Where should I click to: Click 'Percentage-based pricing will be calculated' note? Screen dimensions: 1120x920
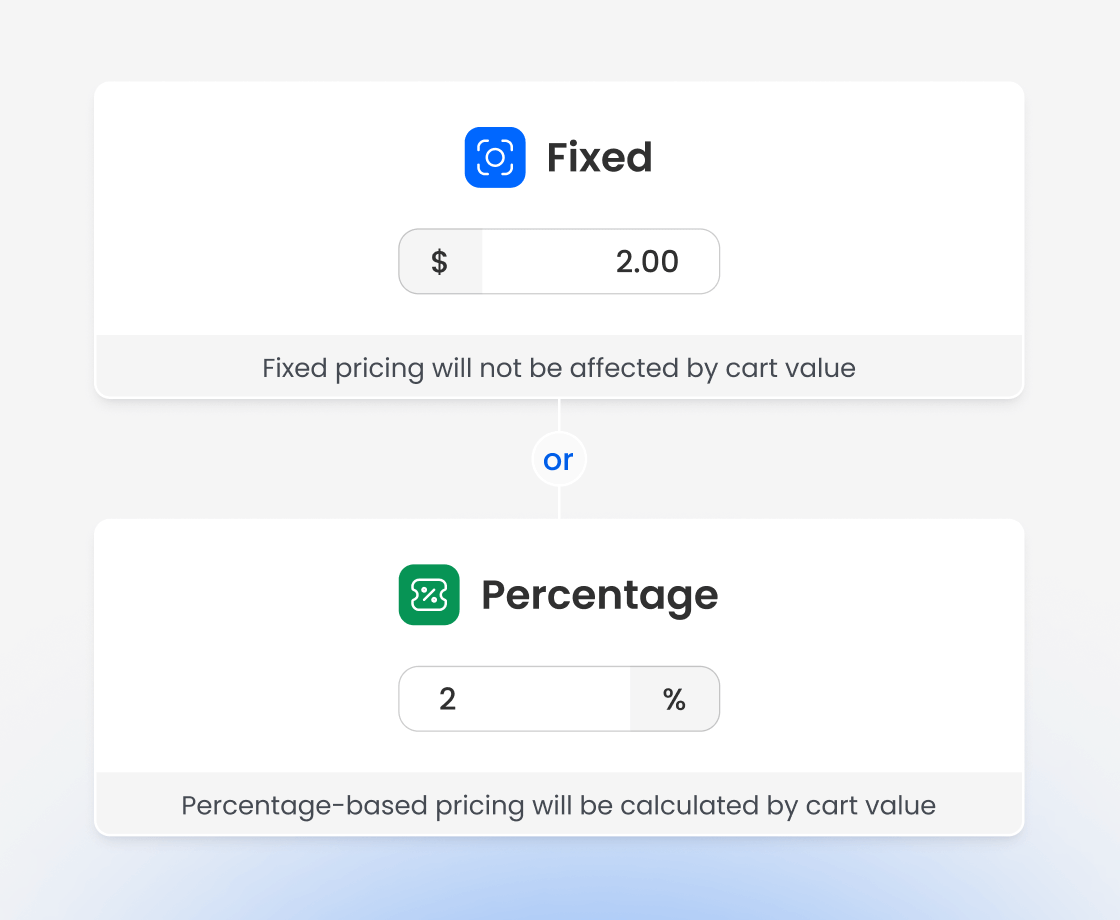click(559, 805)
